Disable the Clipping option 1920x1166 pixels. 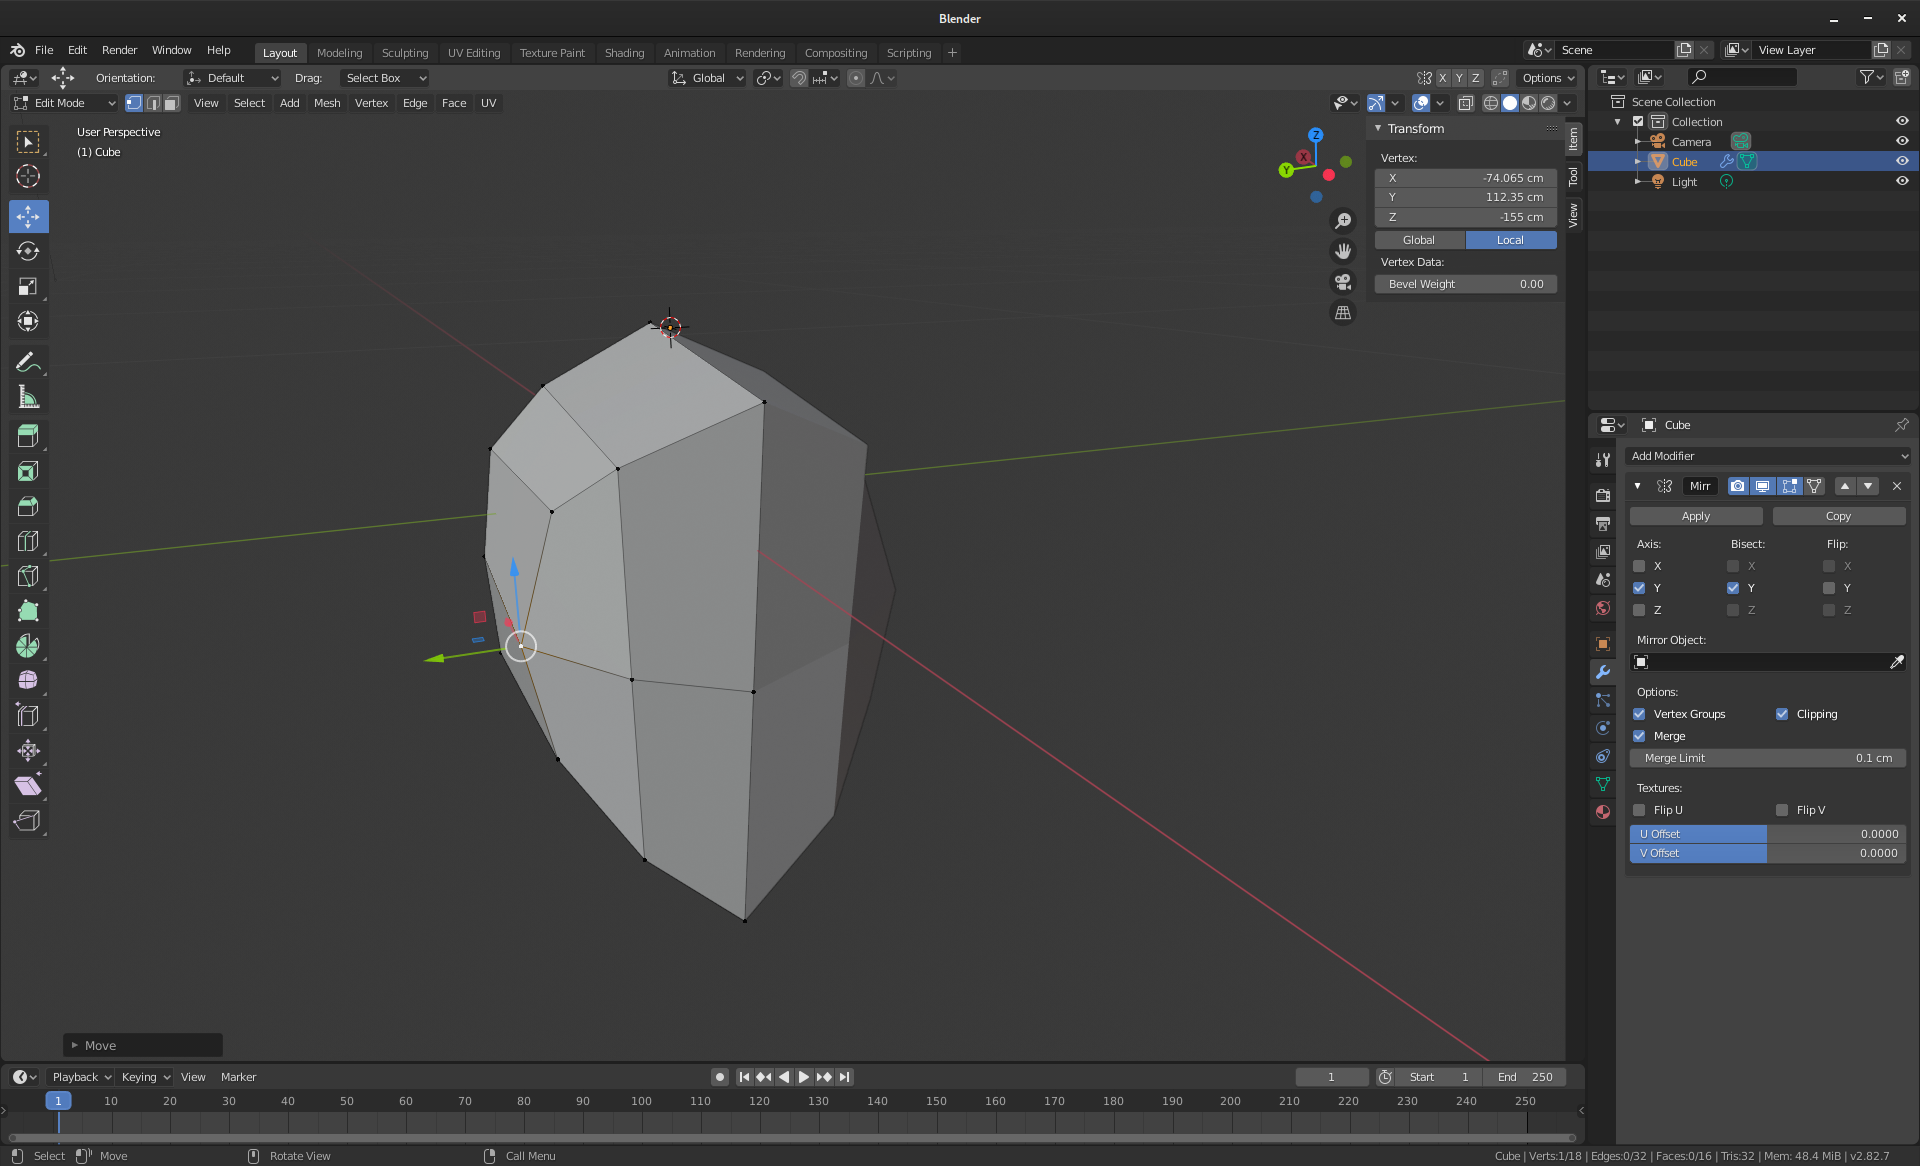pyautogui.click(x=1782, y=714)
